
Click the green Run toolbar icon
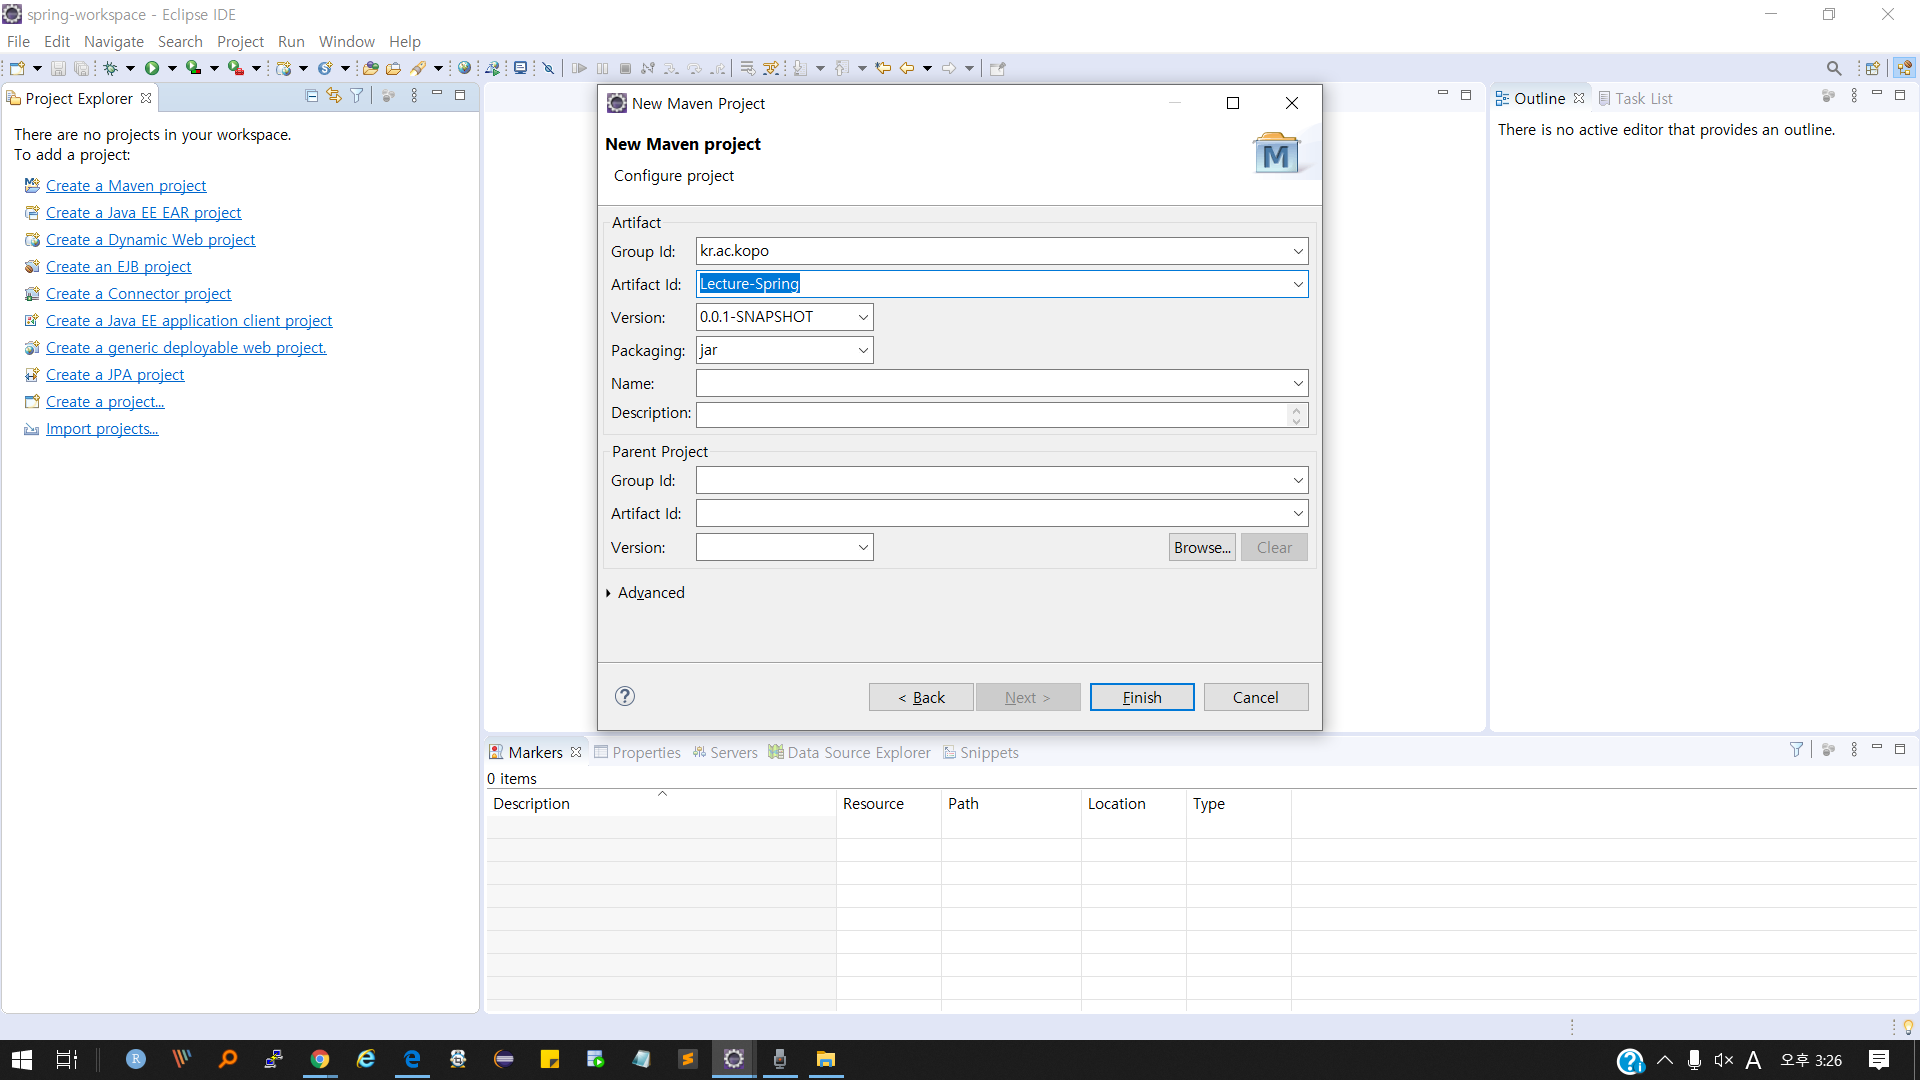point(152,68)
